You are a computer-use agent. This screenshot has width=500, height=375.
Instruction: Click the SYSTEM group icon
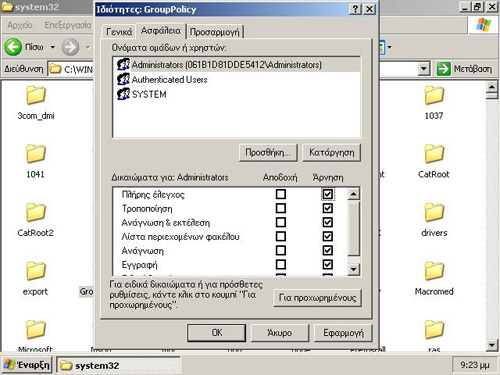(123, 94)
